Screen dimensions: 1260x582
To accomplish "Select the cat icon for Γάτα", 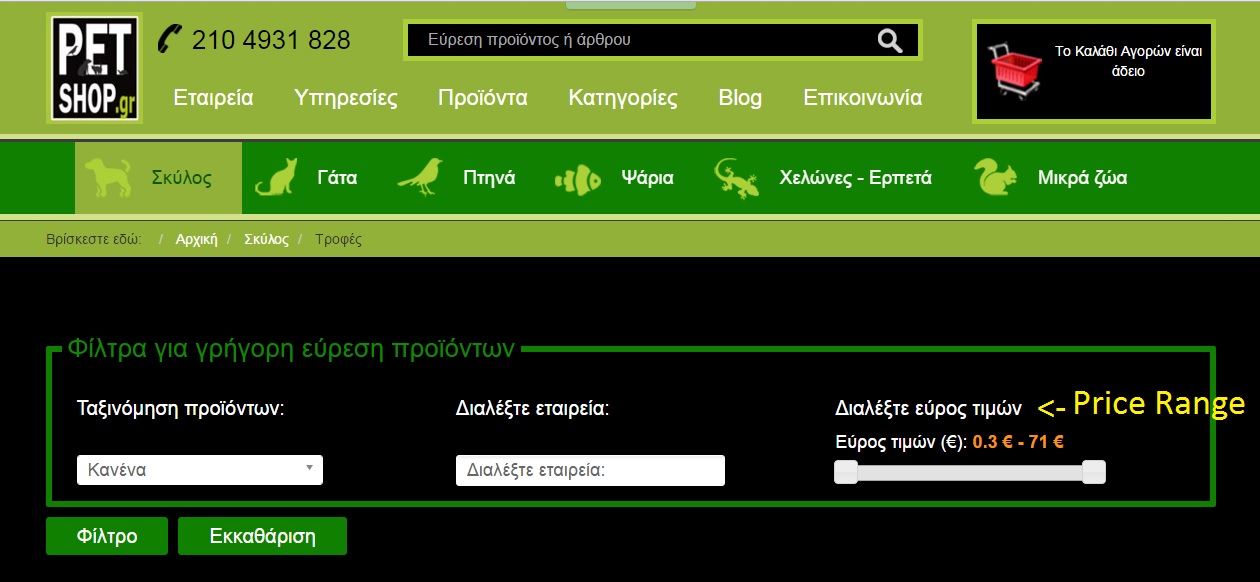I will click(277, 178).
